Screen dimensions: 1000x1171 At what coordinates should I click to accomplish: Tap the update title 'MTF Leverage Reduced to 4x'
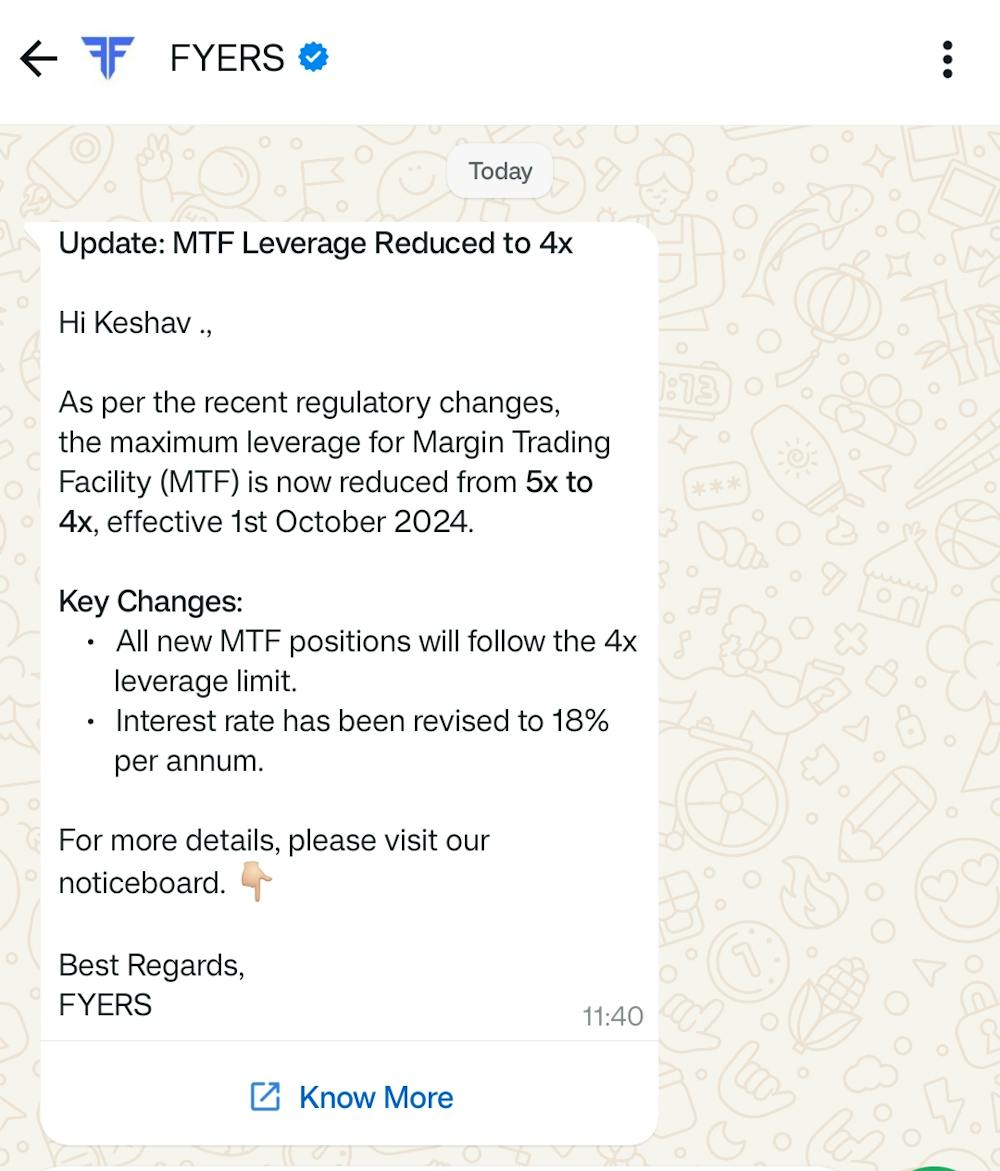pyautogui.click(x=316, y=243)
